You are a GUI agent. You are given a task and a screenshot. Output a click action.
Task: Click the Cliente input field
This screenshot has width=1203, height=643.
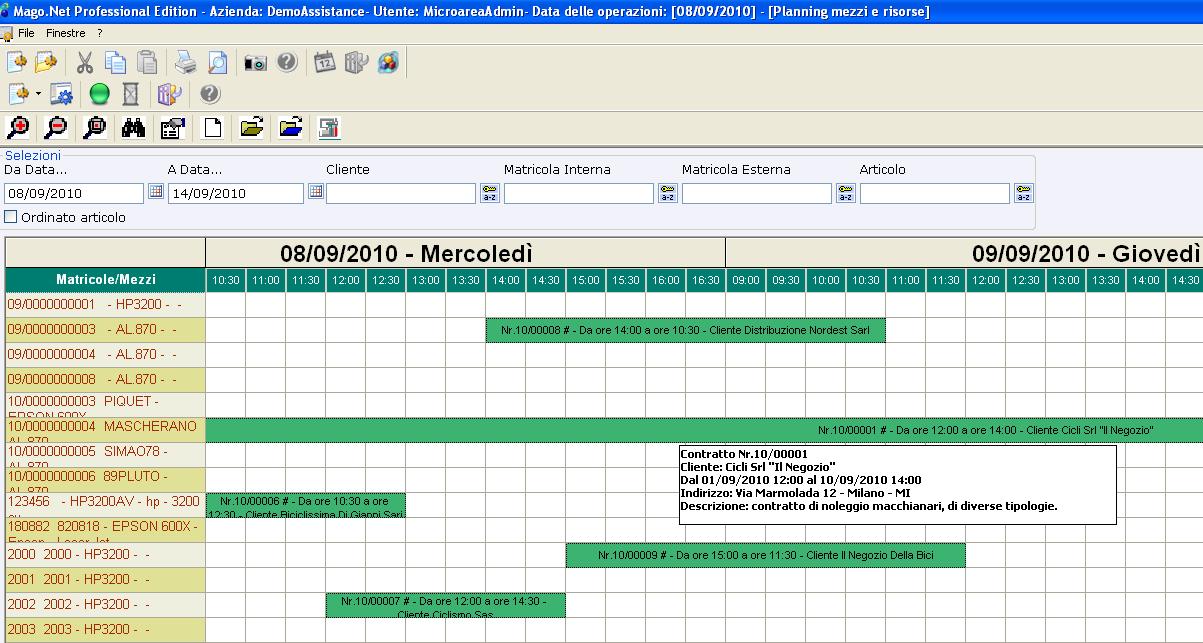[x=401, y=193]
